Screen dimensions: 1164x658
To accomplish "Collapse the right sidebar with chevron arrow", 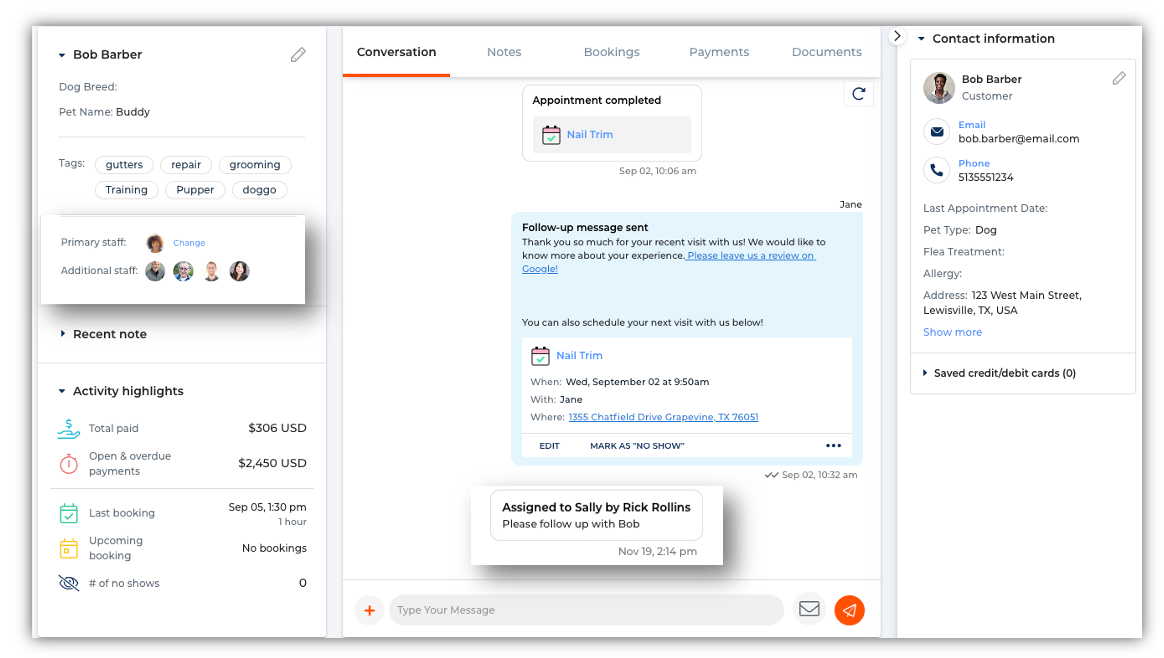I will [897, 36].
